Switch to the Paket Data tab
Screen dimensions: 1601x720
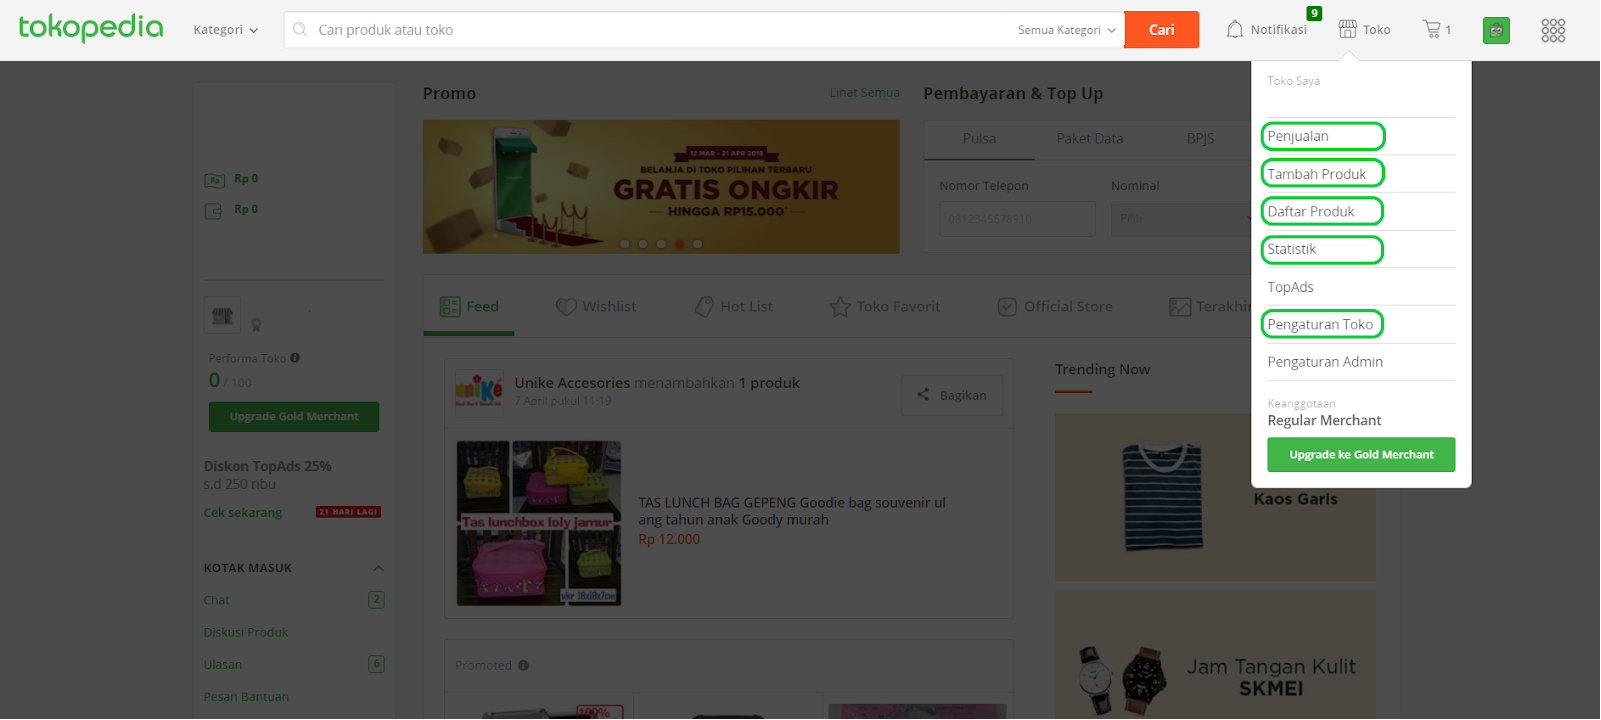1090,139
